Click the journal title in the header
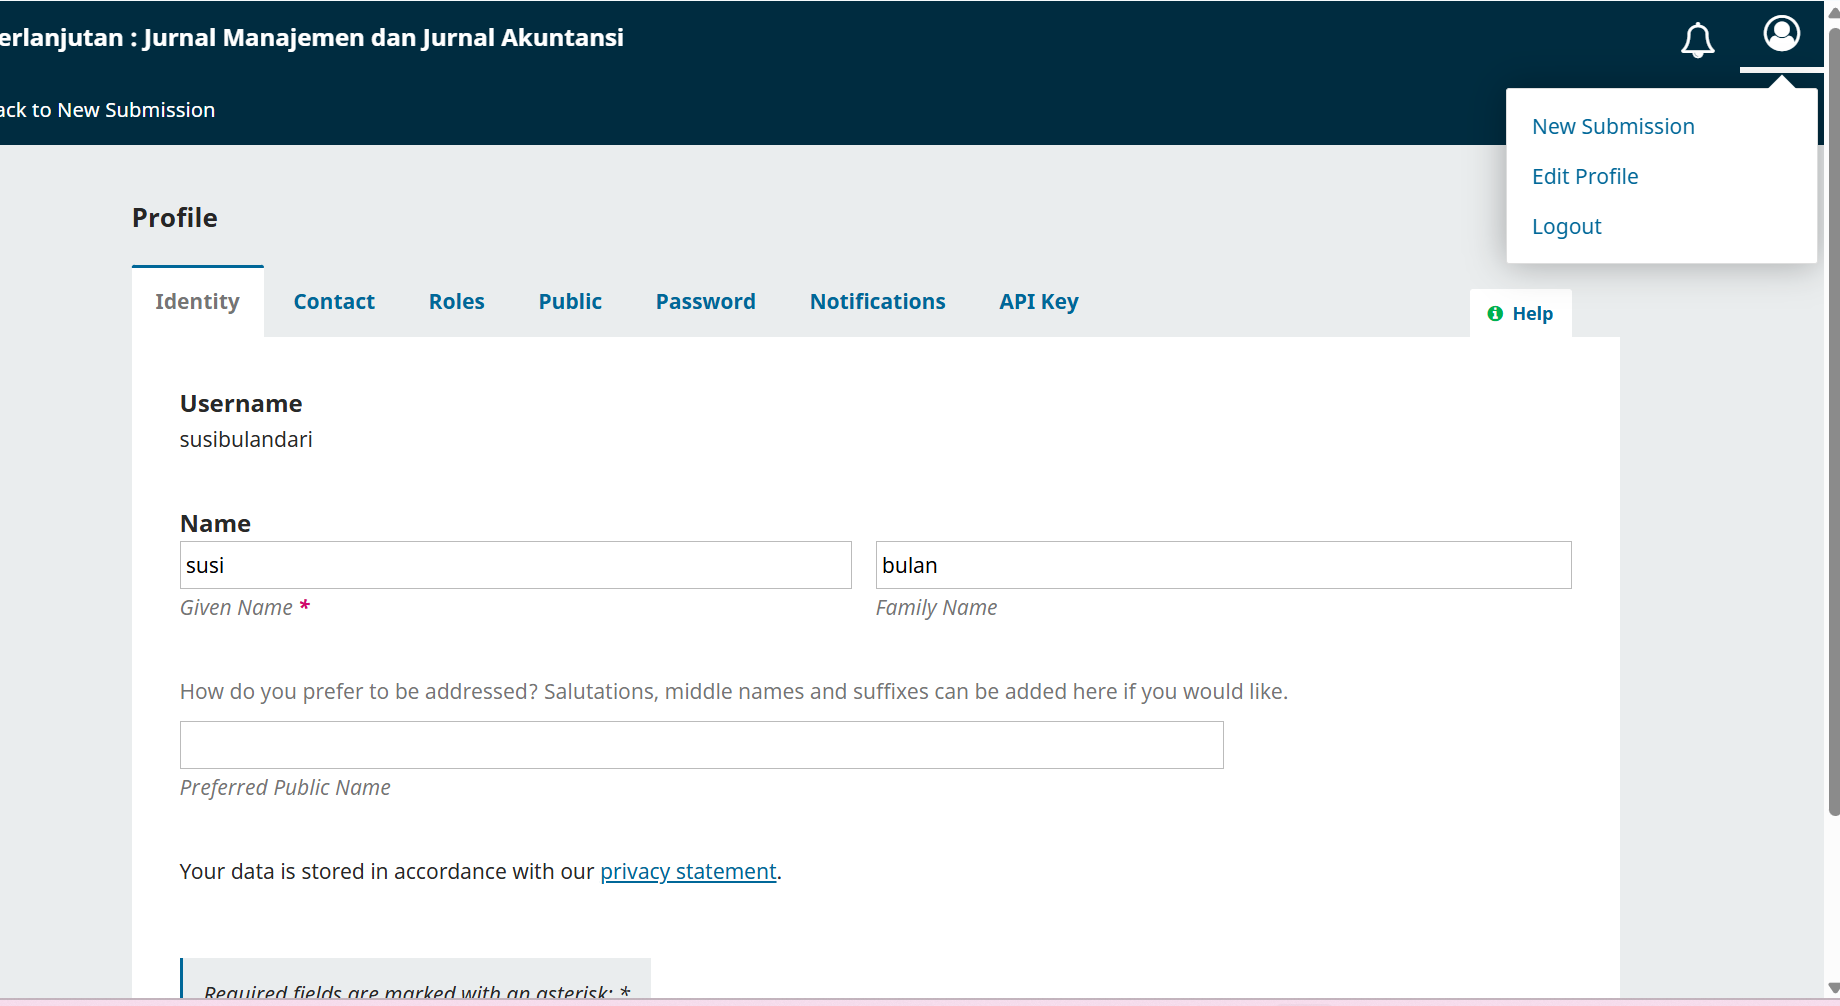Image resolution: width=1840 pixels, height=1006 pixels. [311, 38]
